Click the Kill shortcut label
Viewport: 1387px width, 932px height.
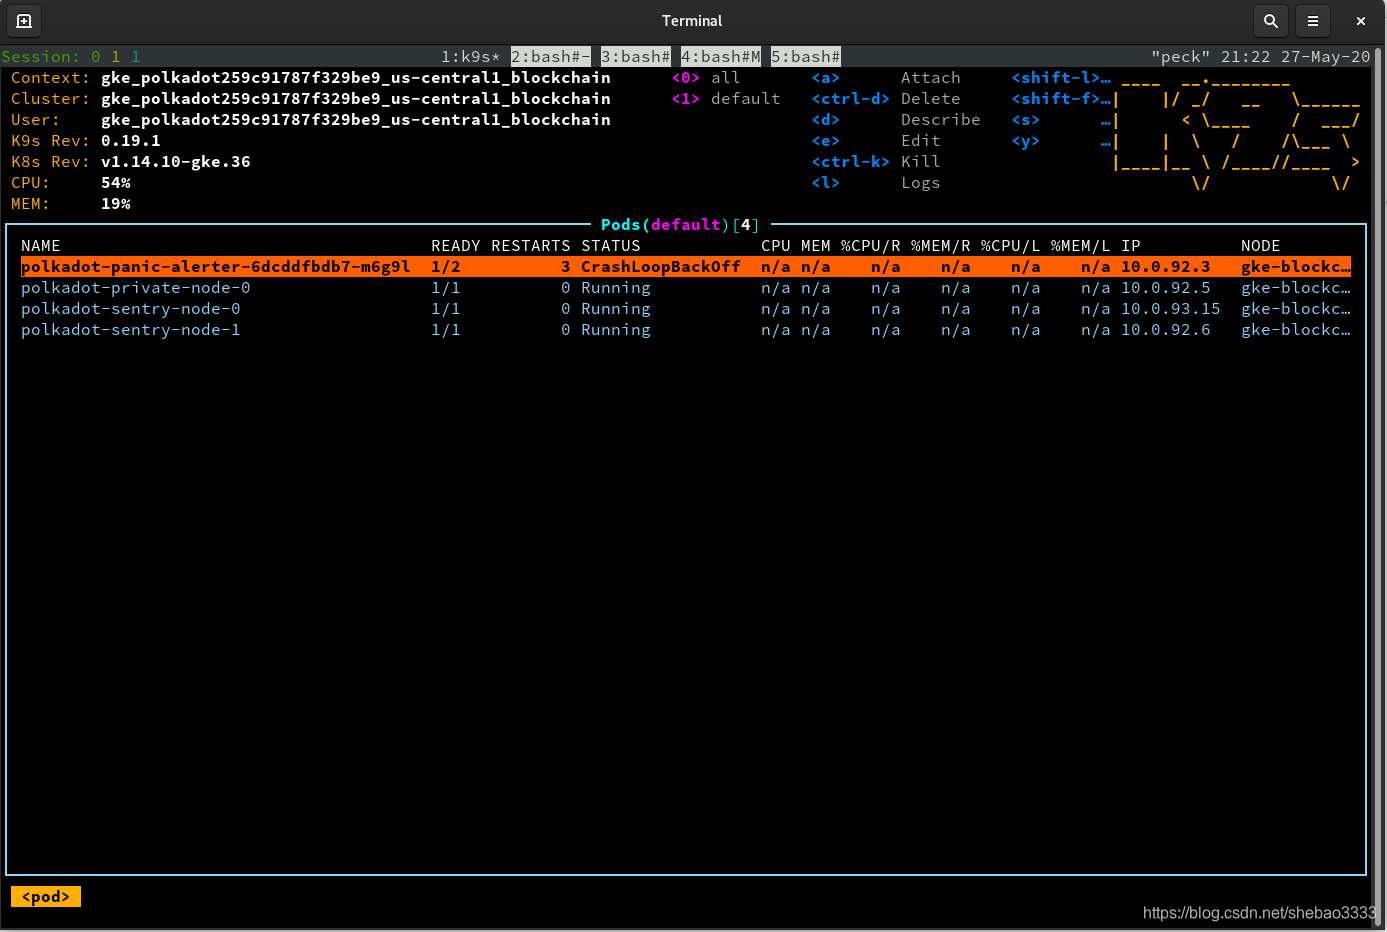tap(921, 162)
